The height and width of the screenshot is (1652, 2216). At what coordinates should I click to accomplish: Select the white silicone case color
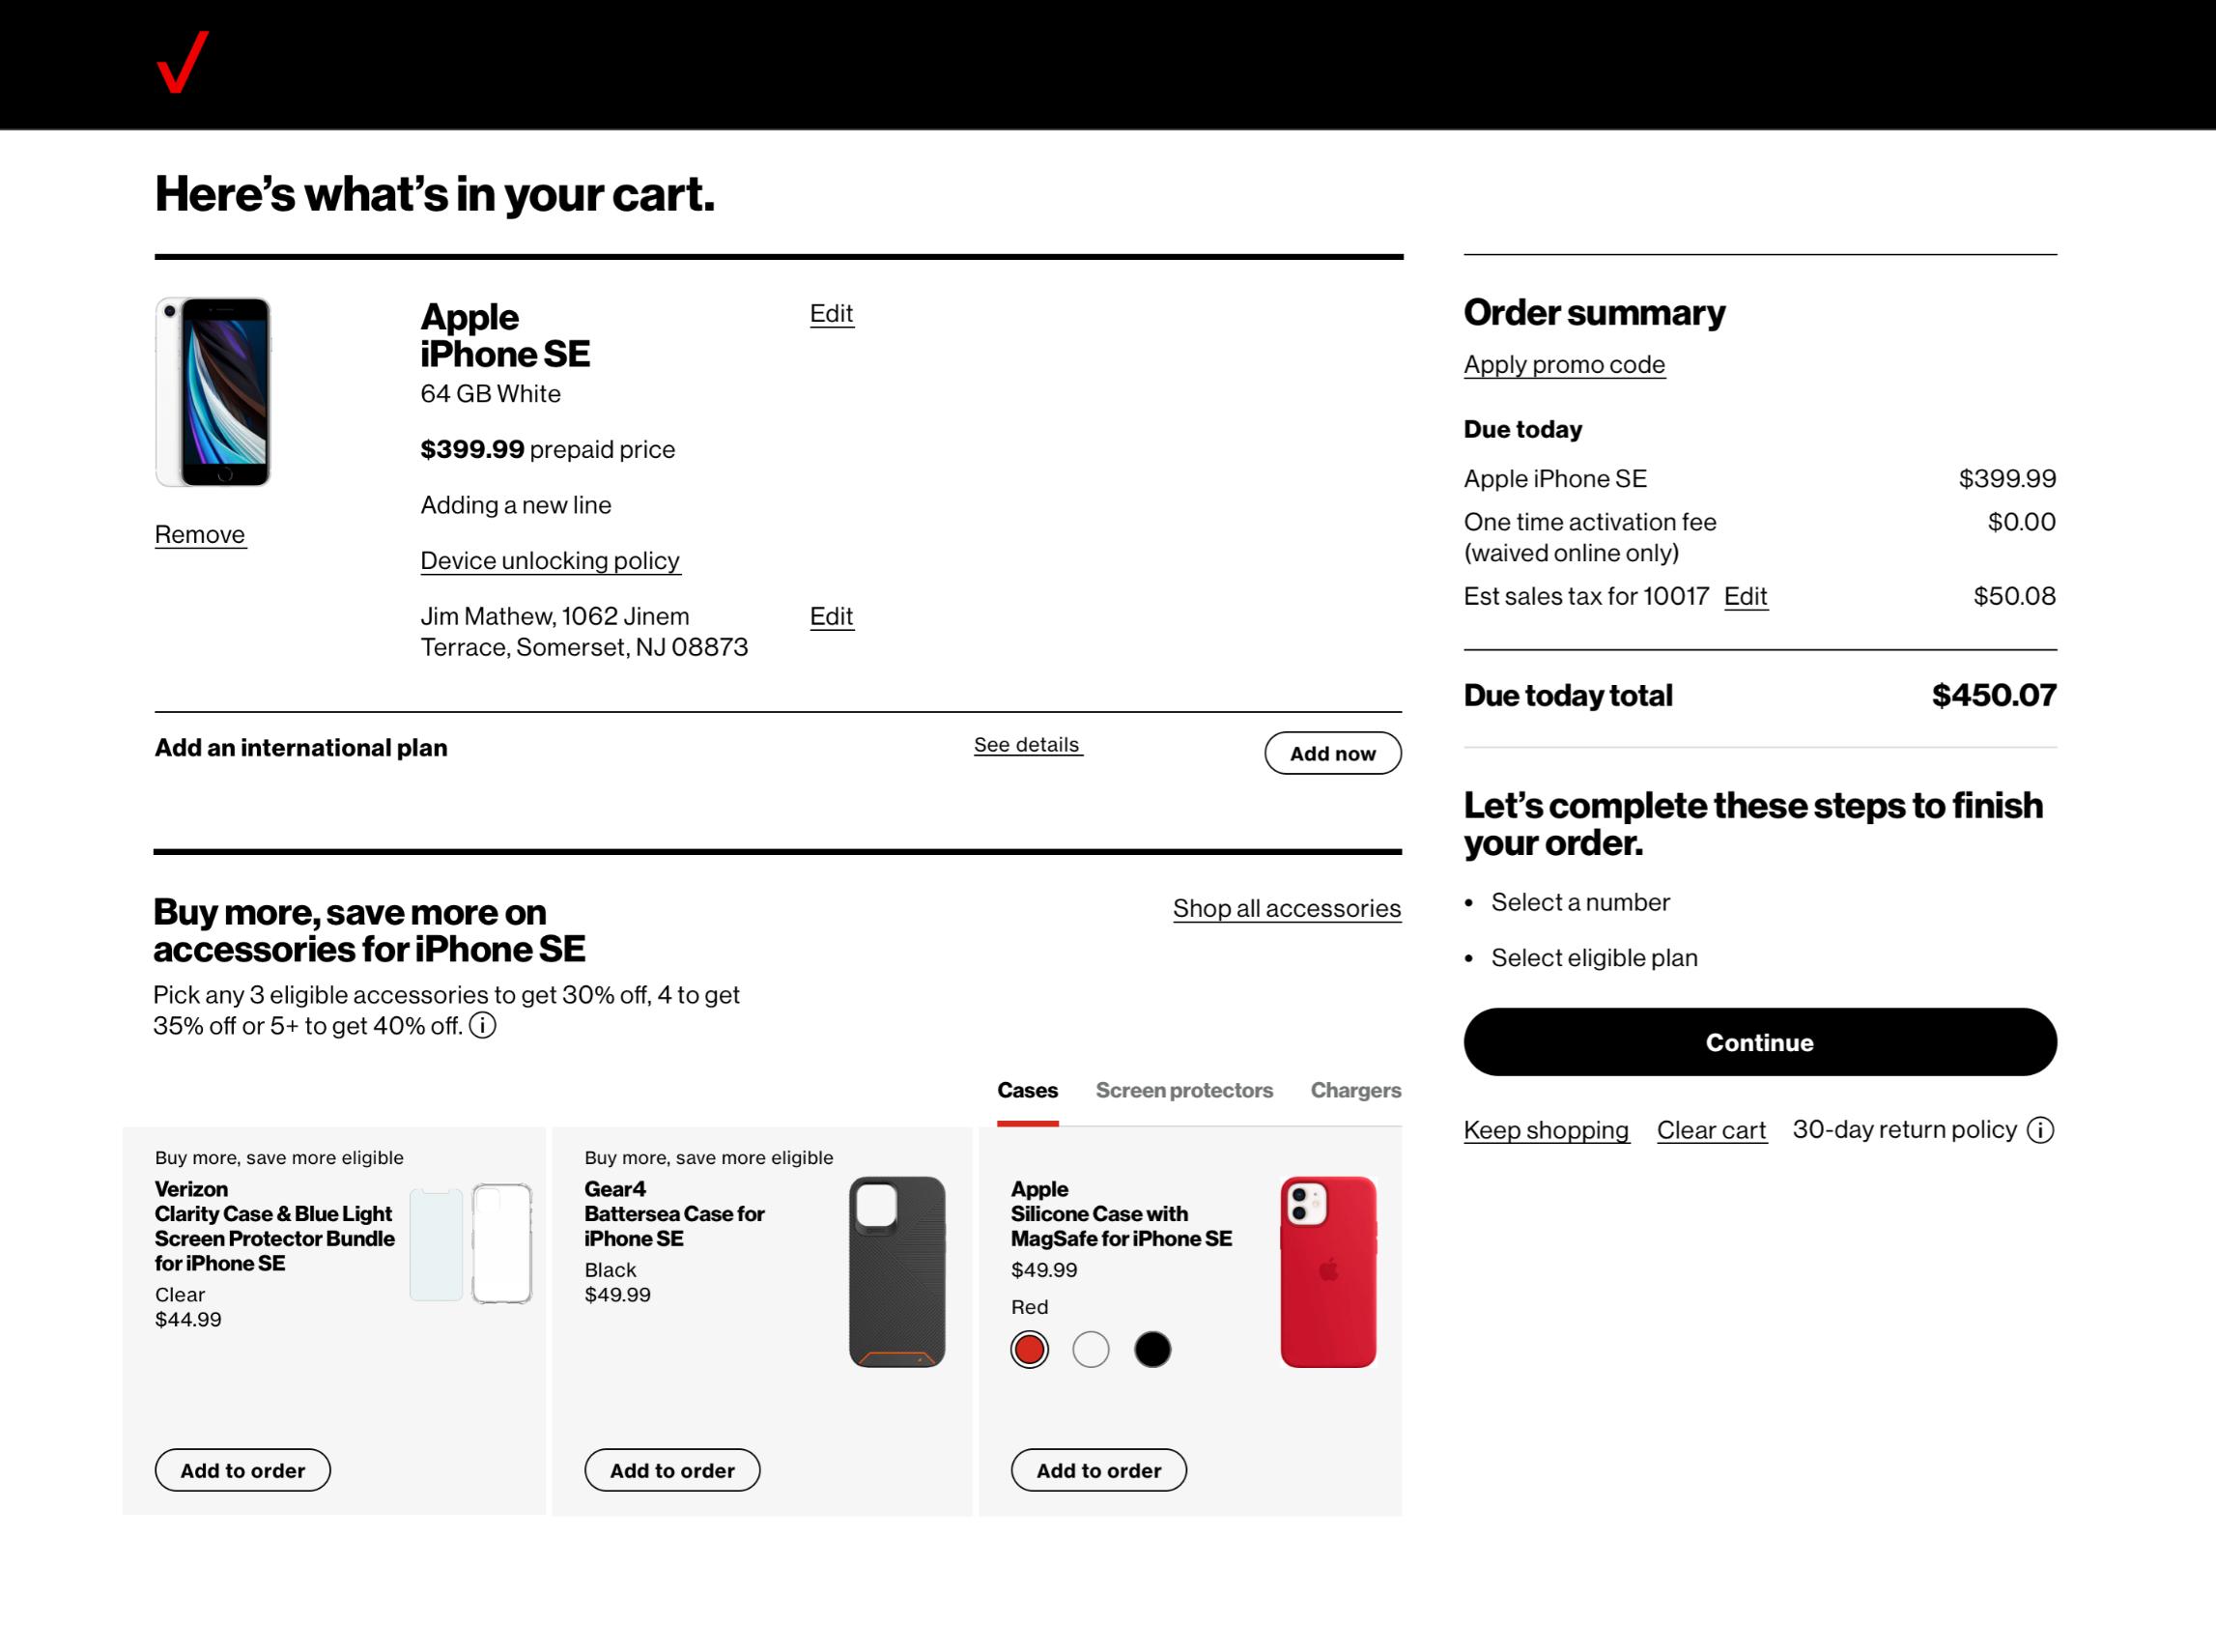pos(1090,1349)
